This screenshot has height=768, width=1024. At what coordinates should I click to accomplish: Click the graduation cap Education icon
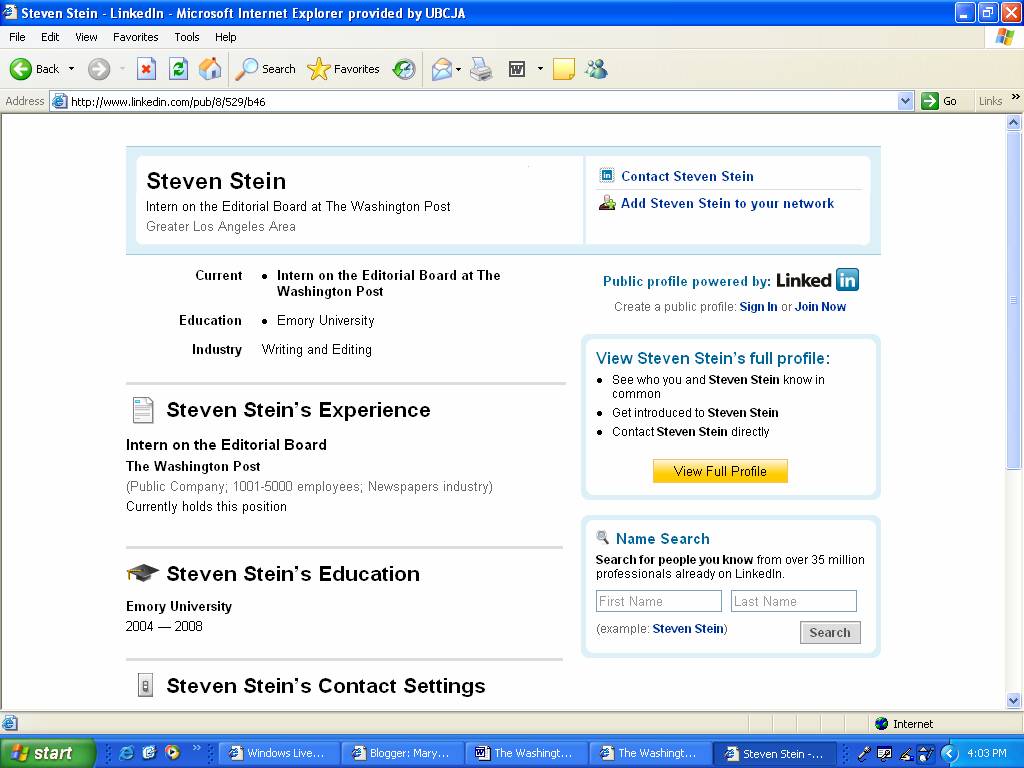click(142, 573)
